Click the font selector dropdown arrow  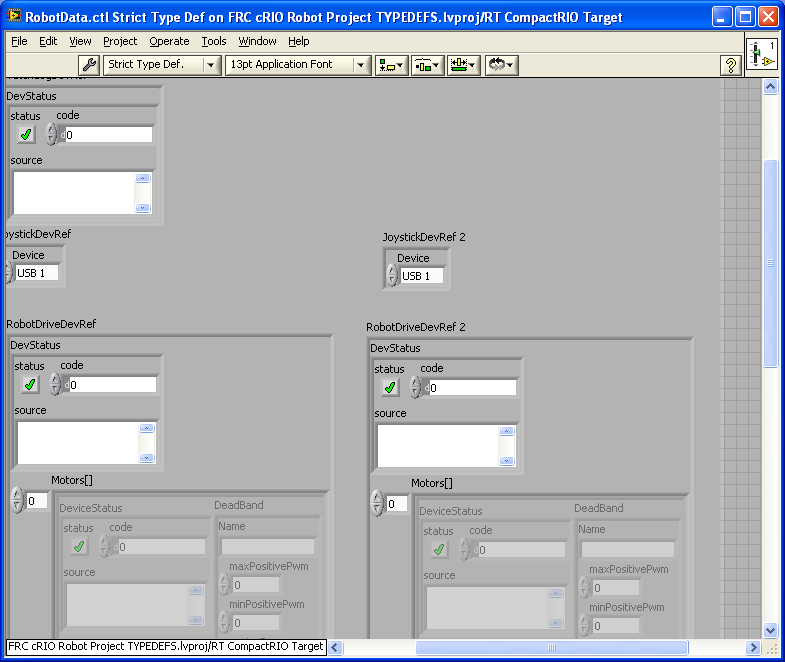360,65
